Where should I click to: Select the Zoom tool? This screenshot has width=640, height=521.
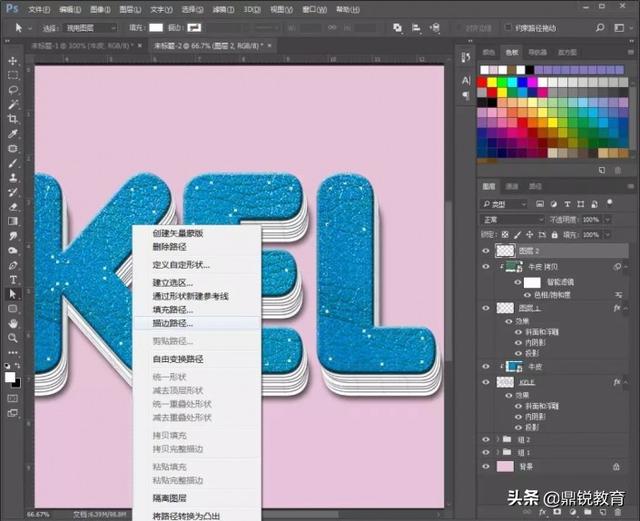click(13, 338)
